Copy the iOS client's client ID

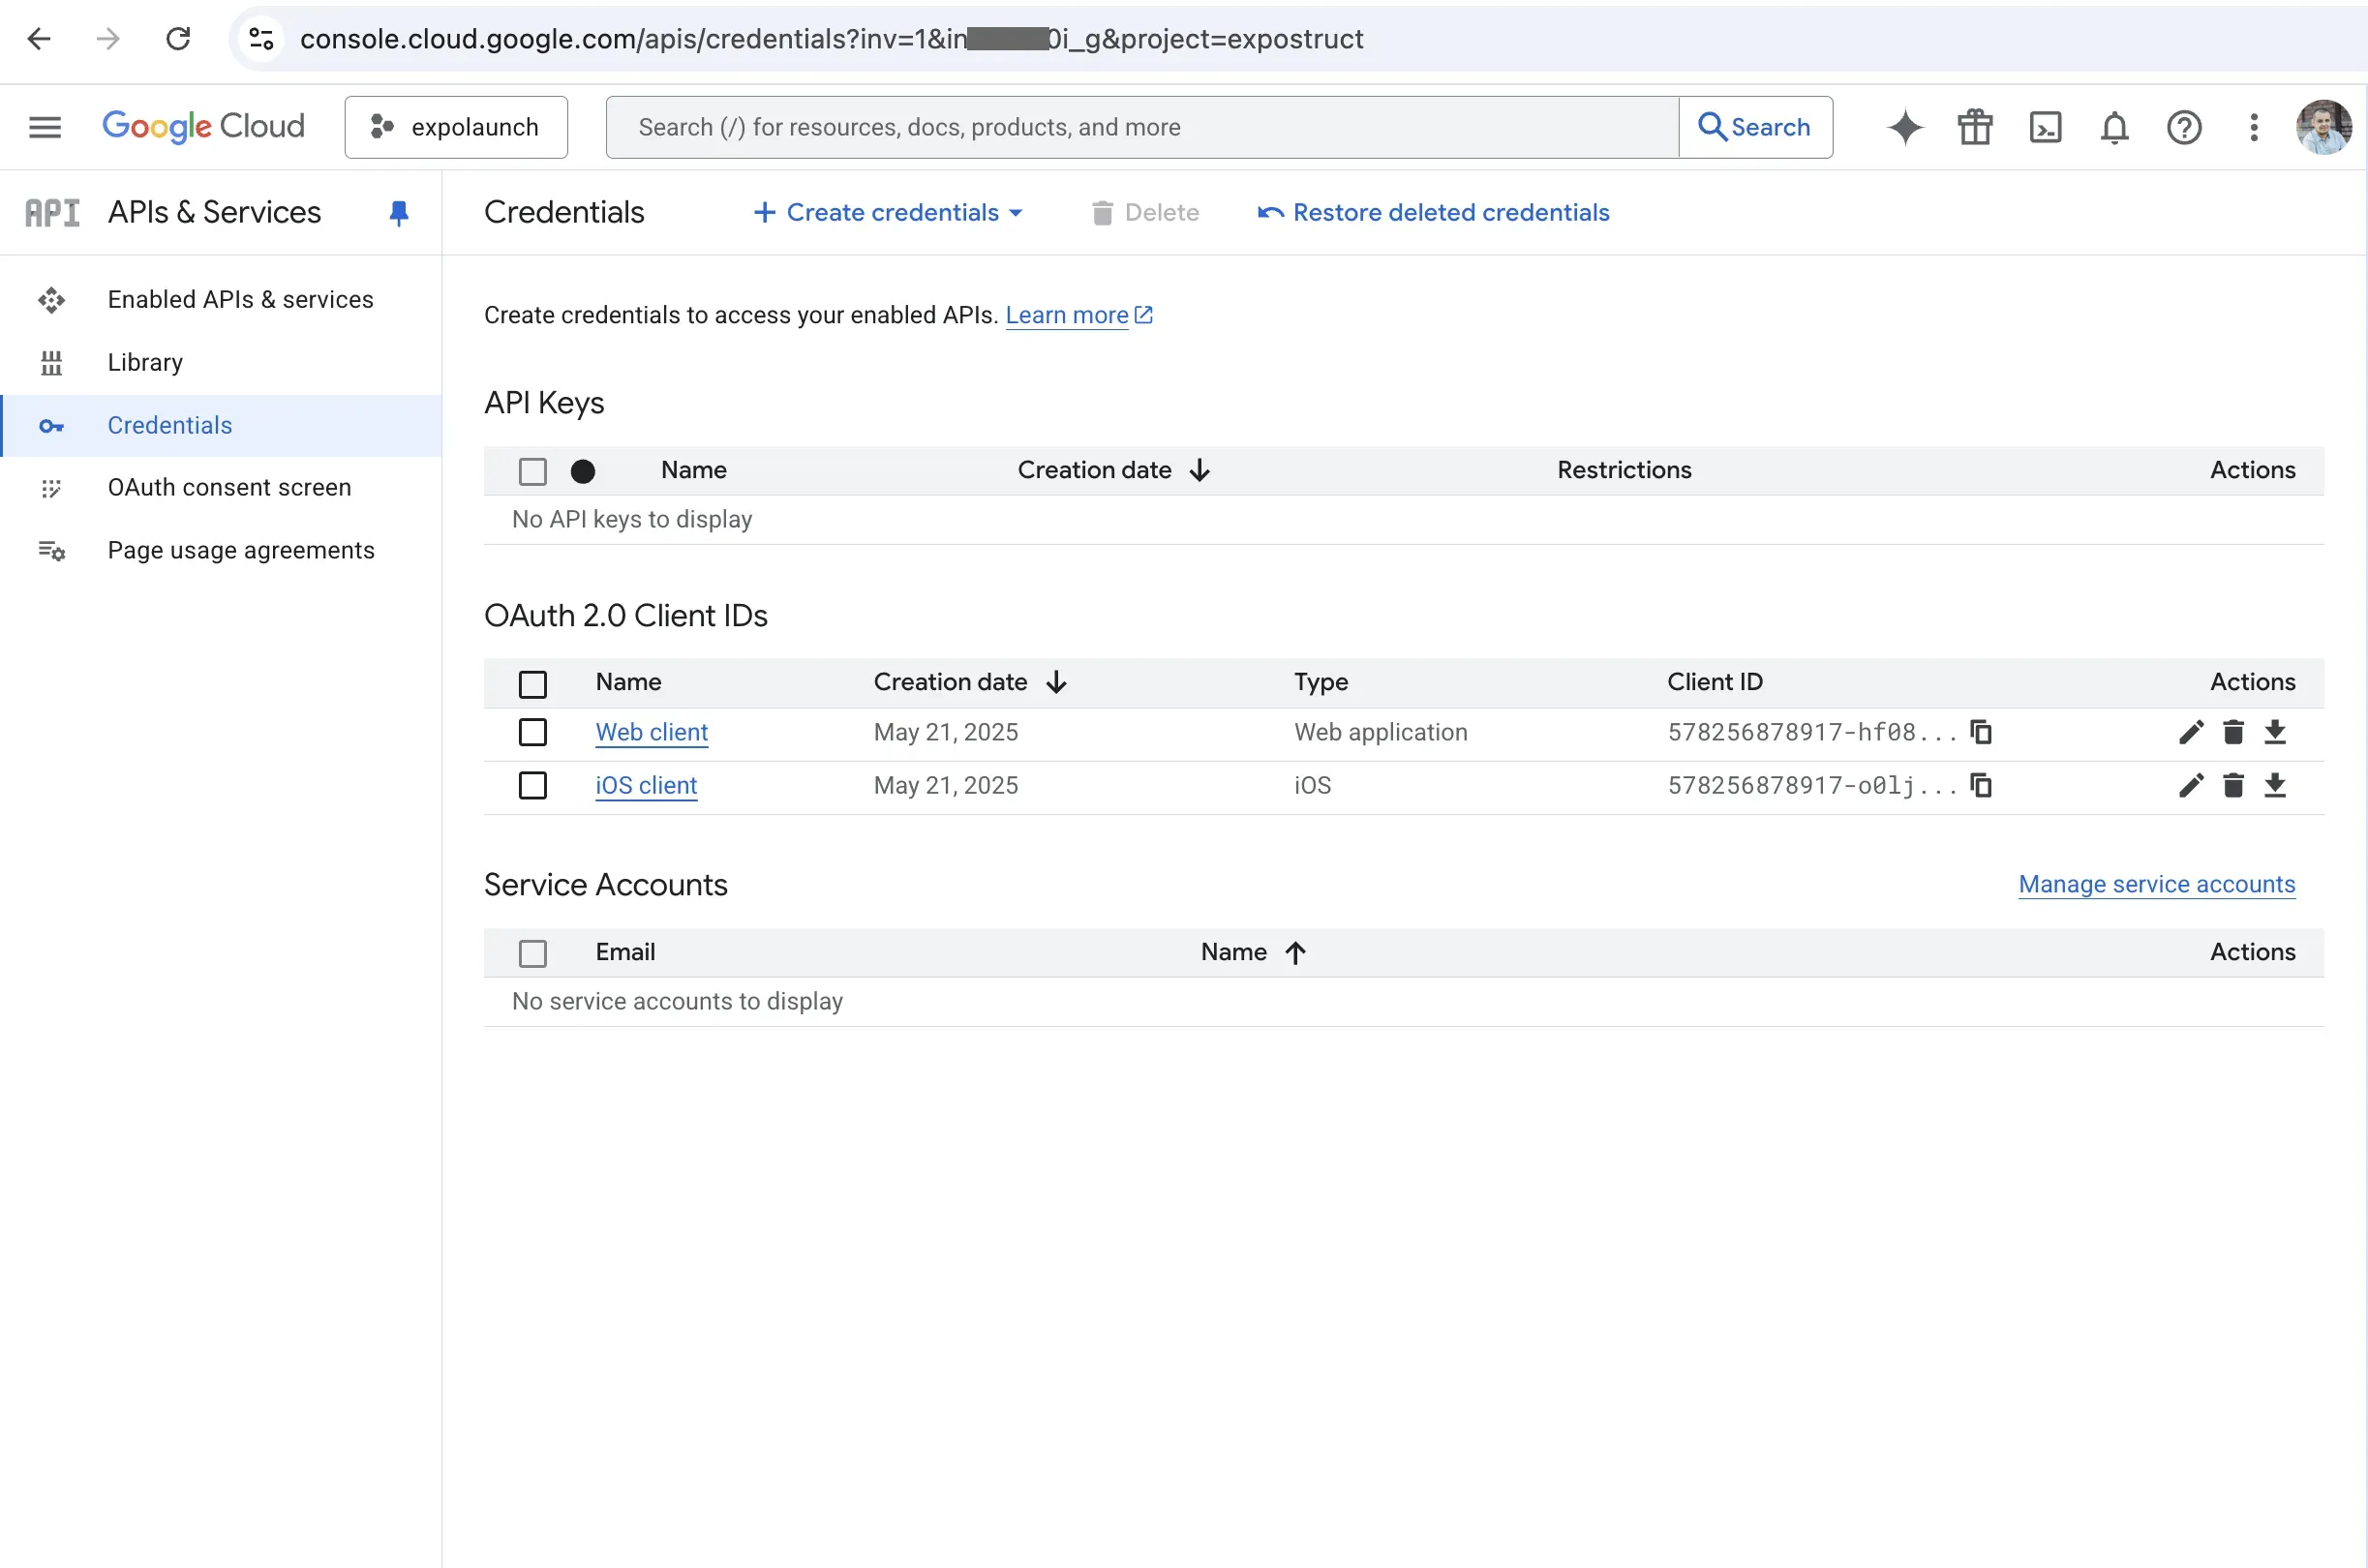click(1981, 785)
